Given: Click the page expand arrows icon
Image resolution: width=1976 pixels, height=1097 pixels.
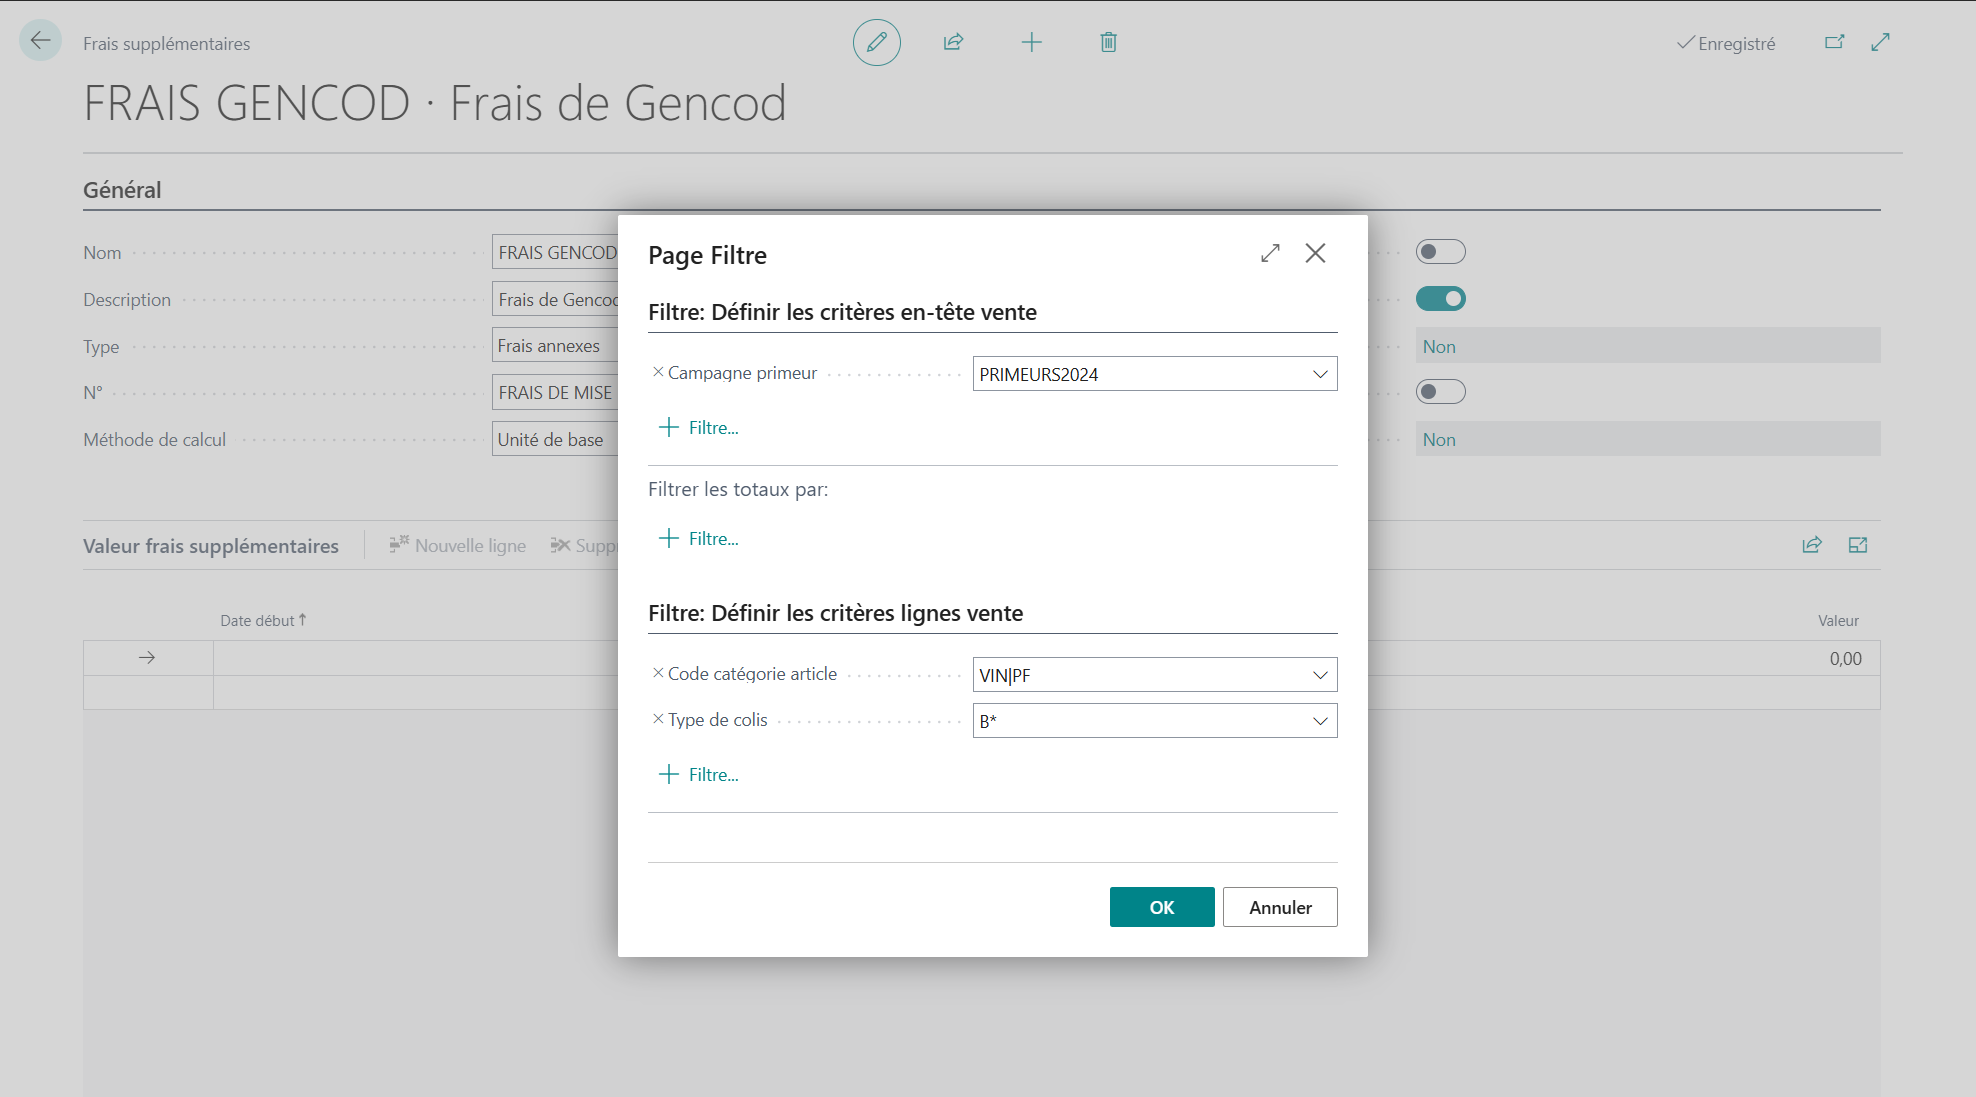Looking at the screenshot, I should [x=1881, y=42].
